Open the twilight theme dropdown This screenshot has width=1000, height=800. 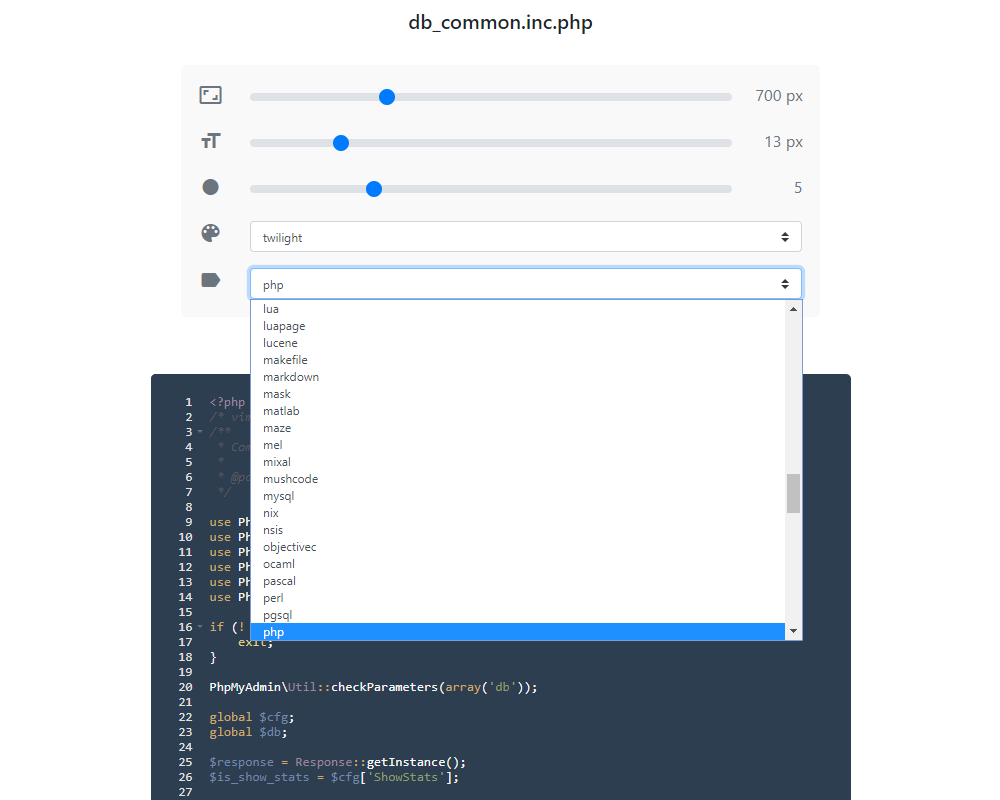click(525, 237)
